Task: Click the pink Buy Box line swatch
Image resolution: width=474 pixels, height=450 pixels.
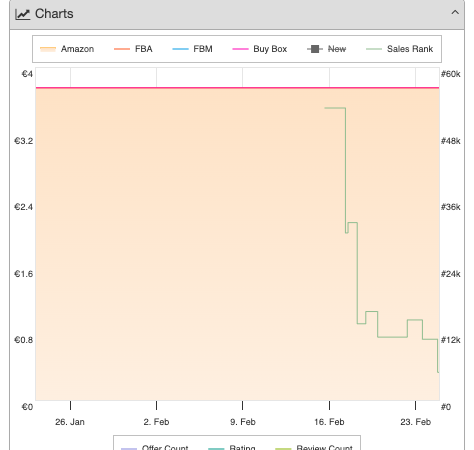Action: (240, 49)
